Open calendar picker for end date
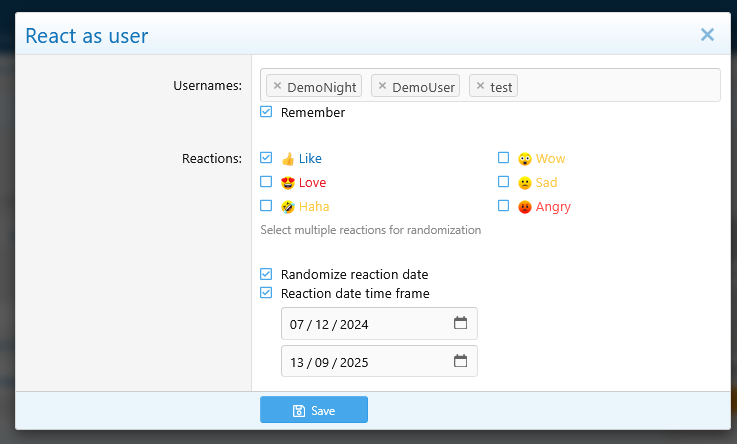 (460, 361)
